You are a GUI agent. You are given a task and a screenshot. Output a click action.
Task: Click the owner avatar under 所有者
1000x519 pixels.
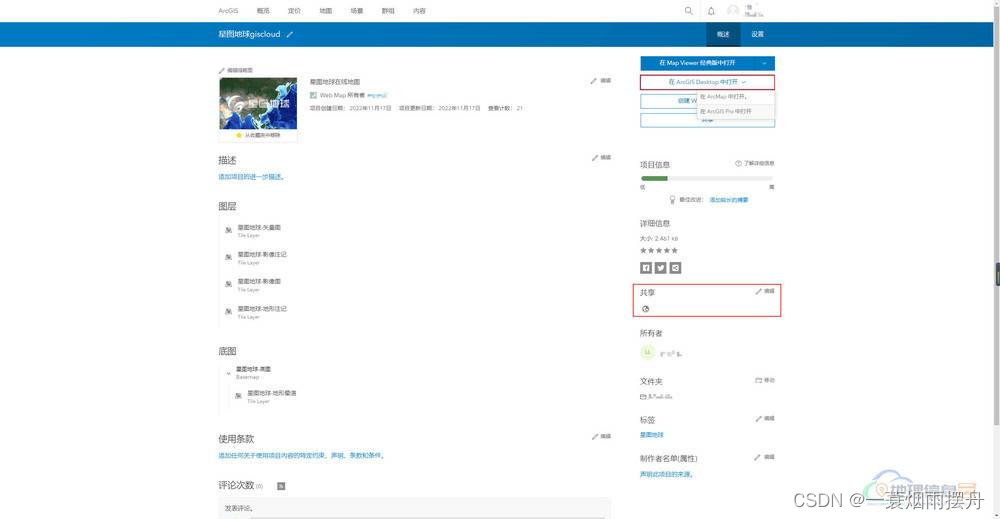click(647, 352)
